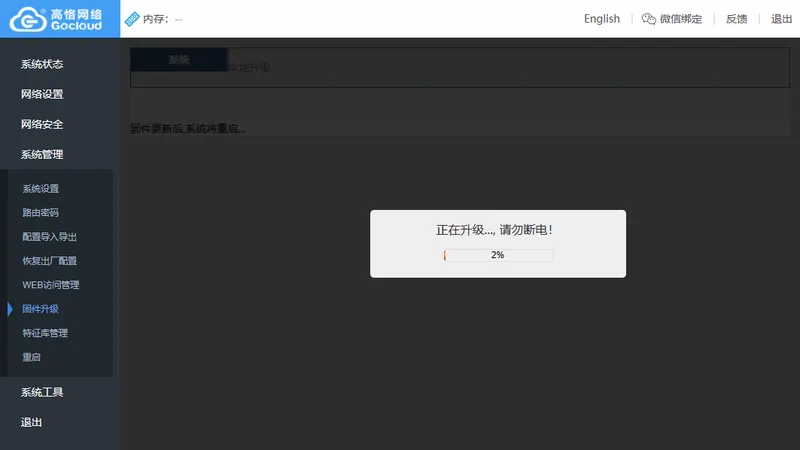
Task: Switch language to English
Action: (602, 19)
